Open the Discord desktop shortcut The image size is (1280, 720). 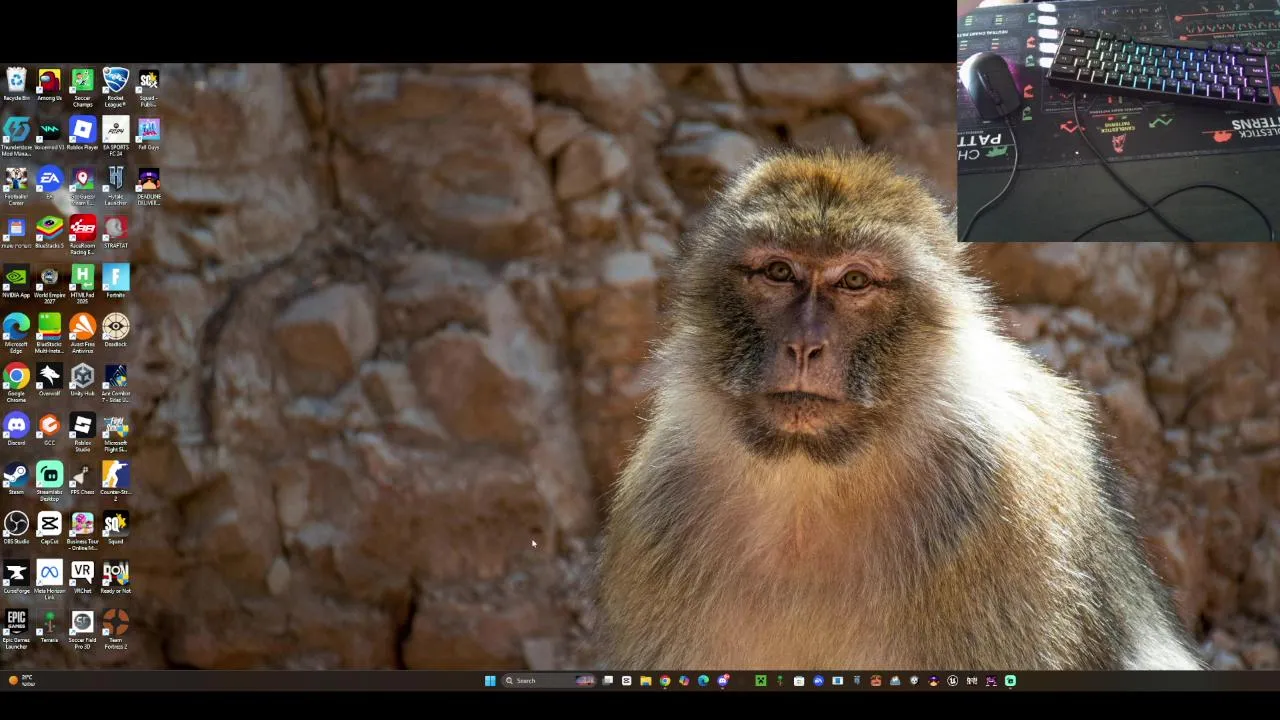16,428
